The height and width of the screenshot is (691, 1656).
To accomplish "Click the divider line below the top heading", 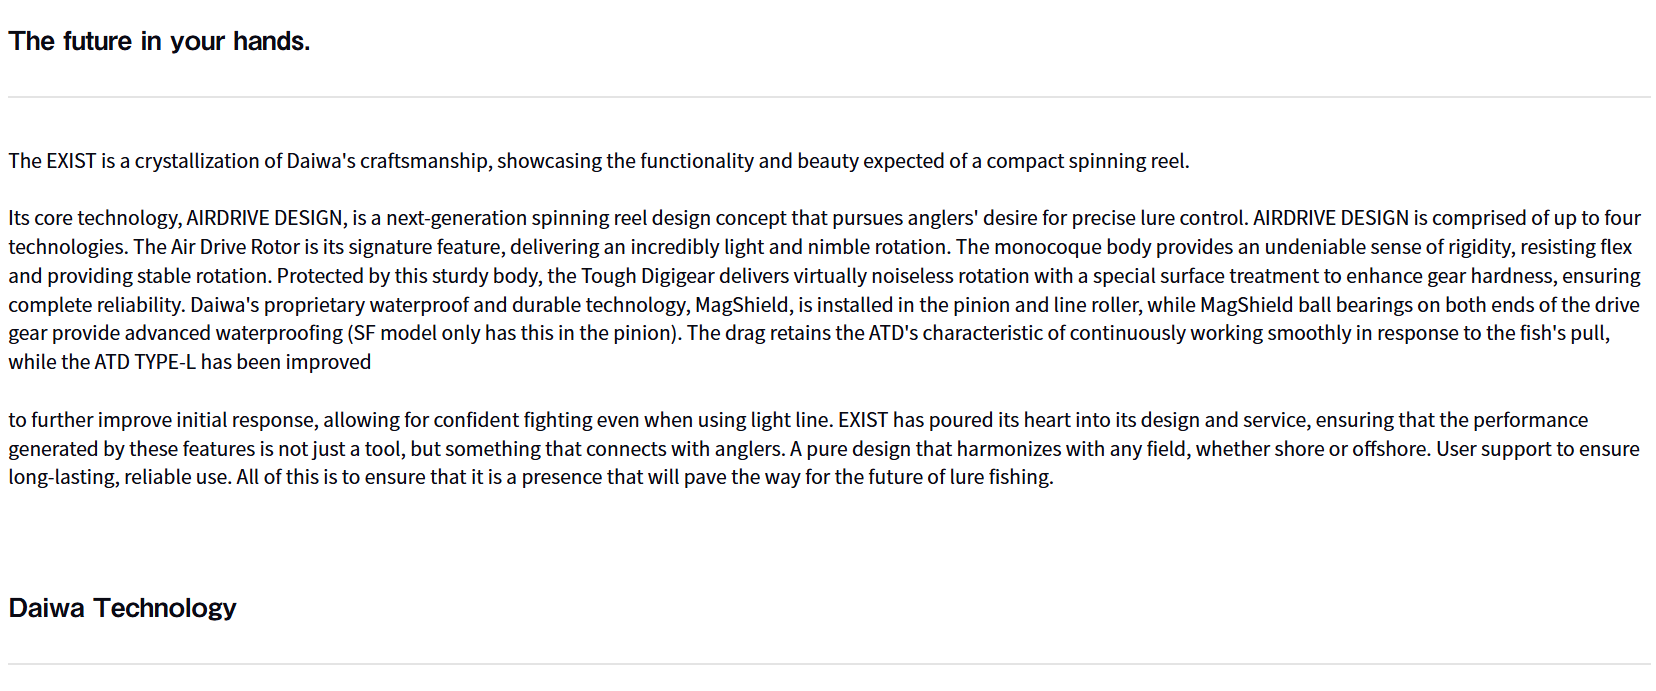I will 828,97.
